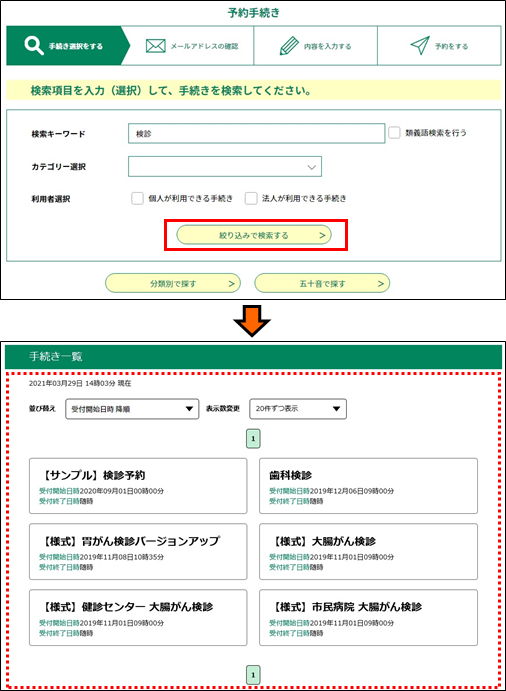The width and height of the screenshot is (506, 691).
Task: Enable the 類義語検索を行う checkbox
Action: click(x=394, y=133)
